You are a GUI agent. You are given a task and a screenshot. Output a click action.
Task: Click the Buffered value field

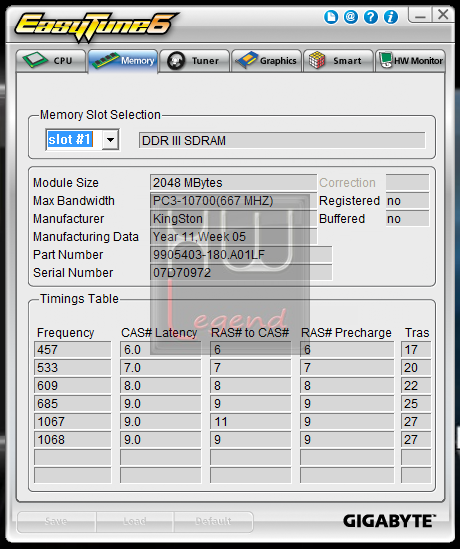[407, 218]
